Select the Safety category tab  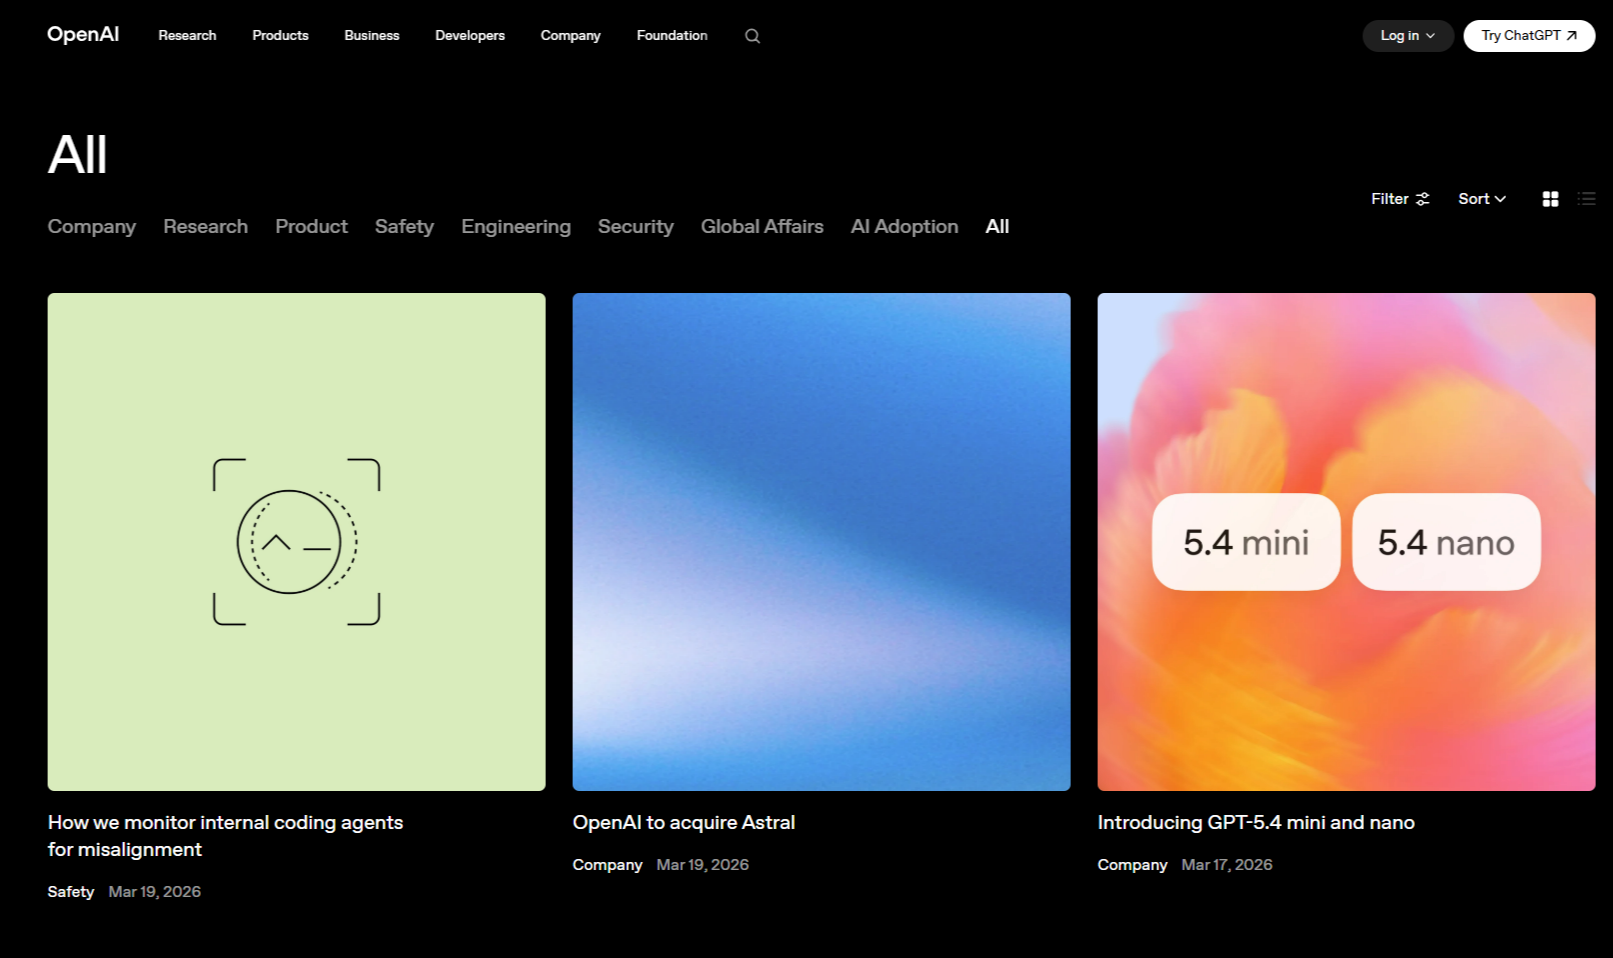coord(404,227)
